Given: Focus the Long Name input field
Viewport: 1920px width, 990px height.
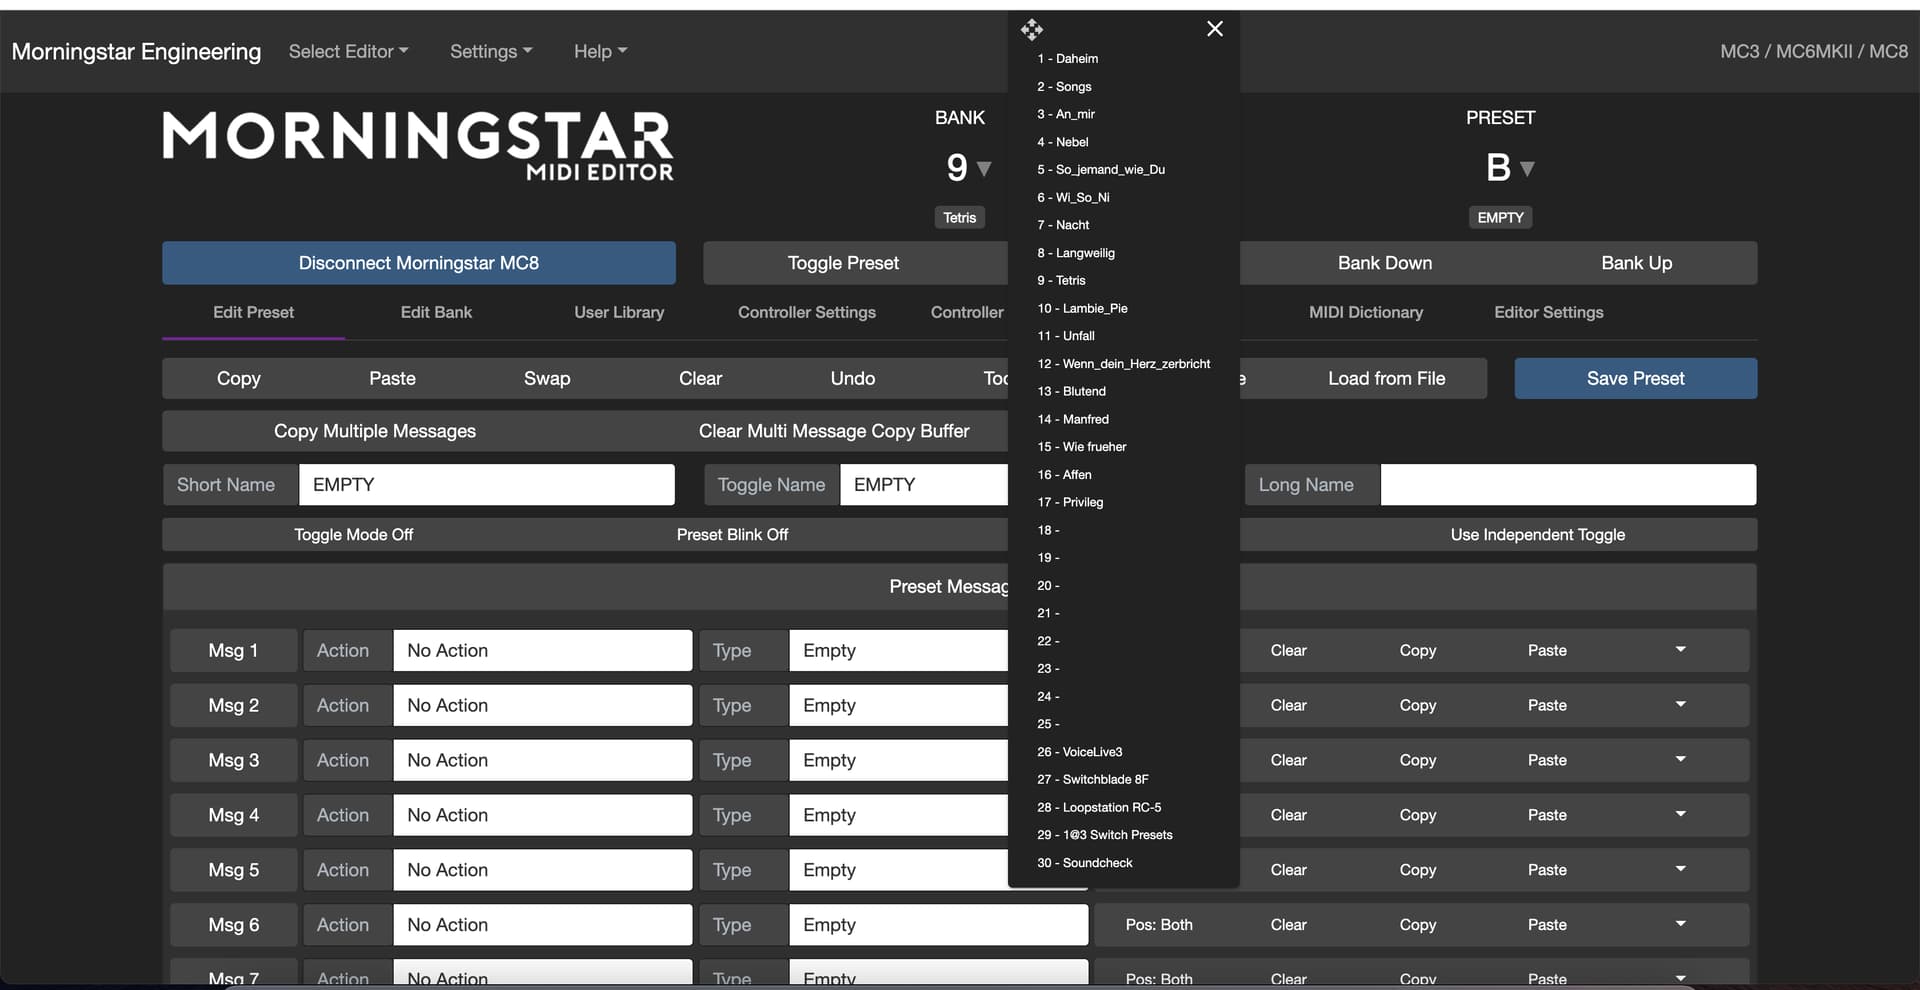Looking at the screenshot, I should 1568,484.
